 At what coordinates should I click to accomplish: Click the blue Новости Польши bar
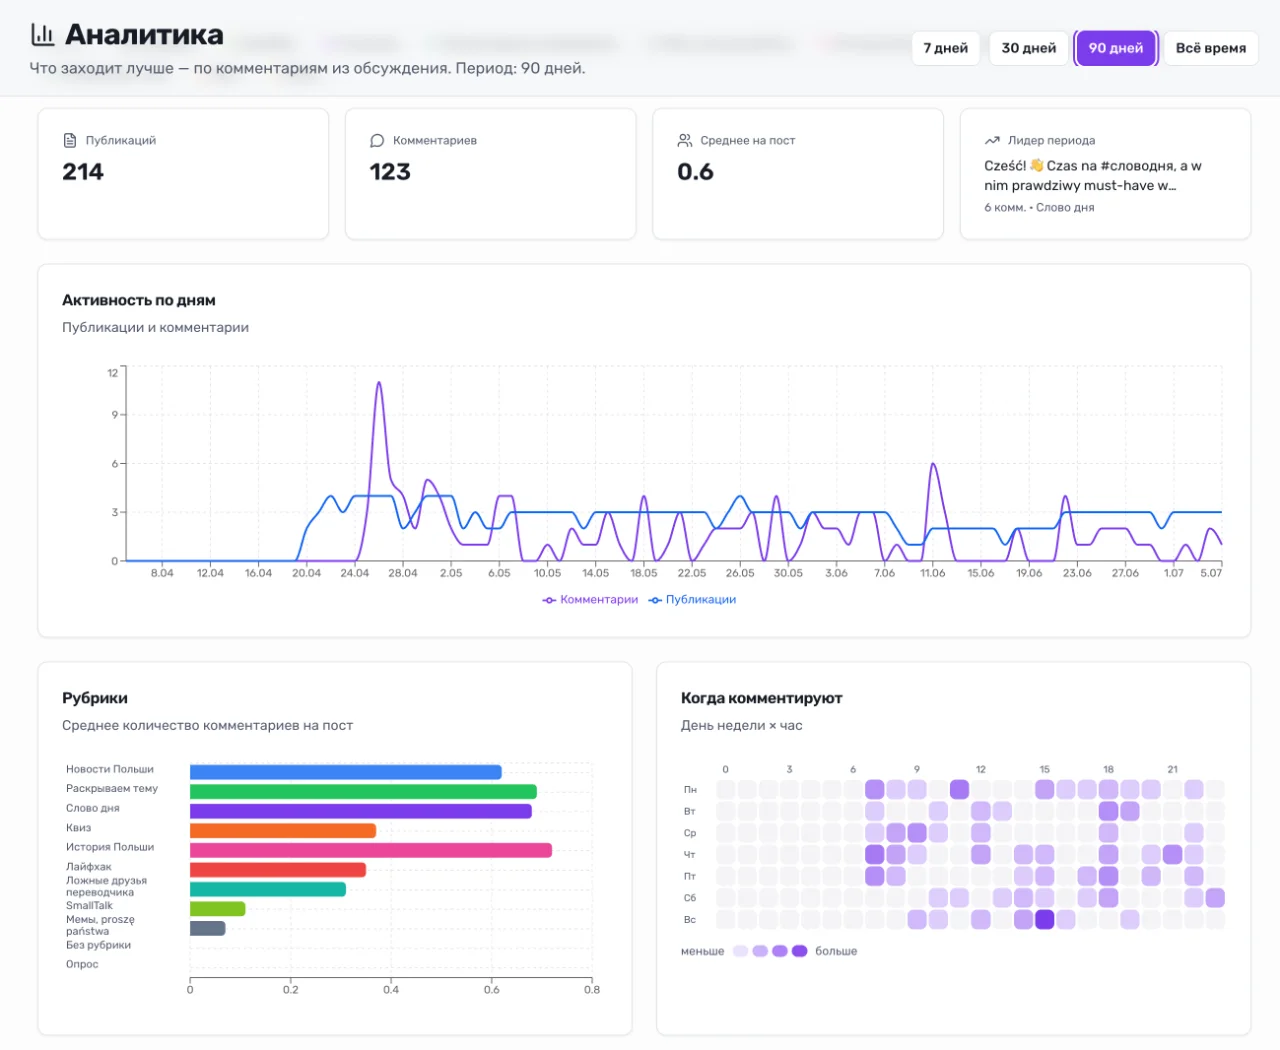[346, 772]
